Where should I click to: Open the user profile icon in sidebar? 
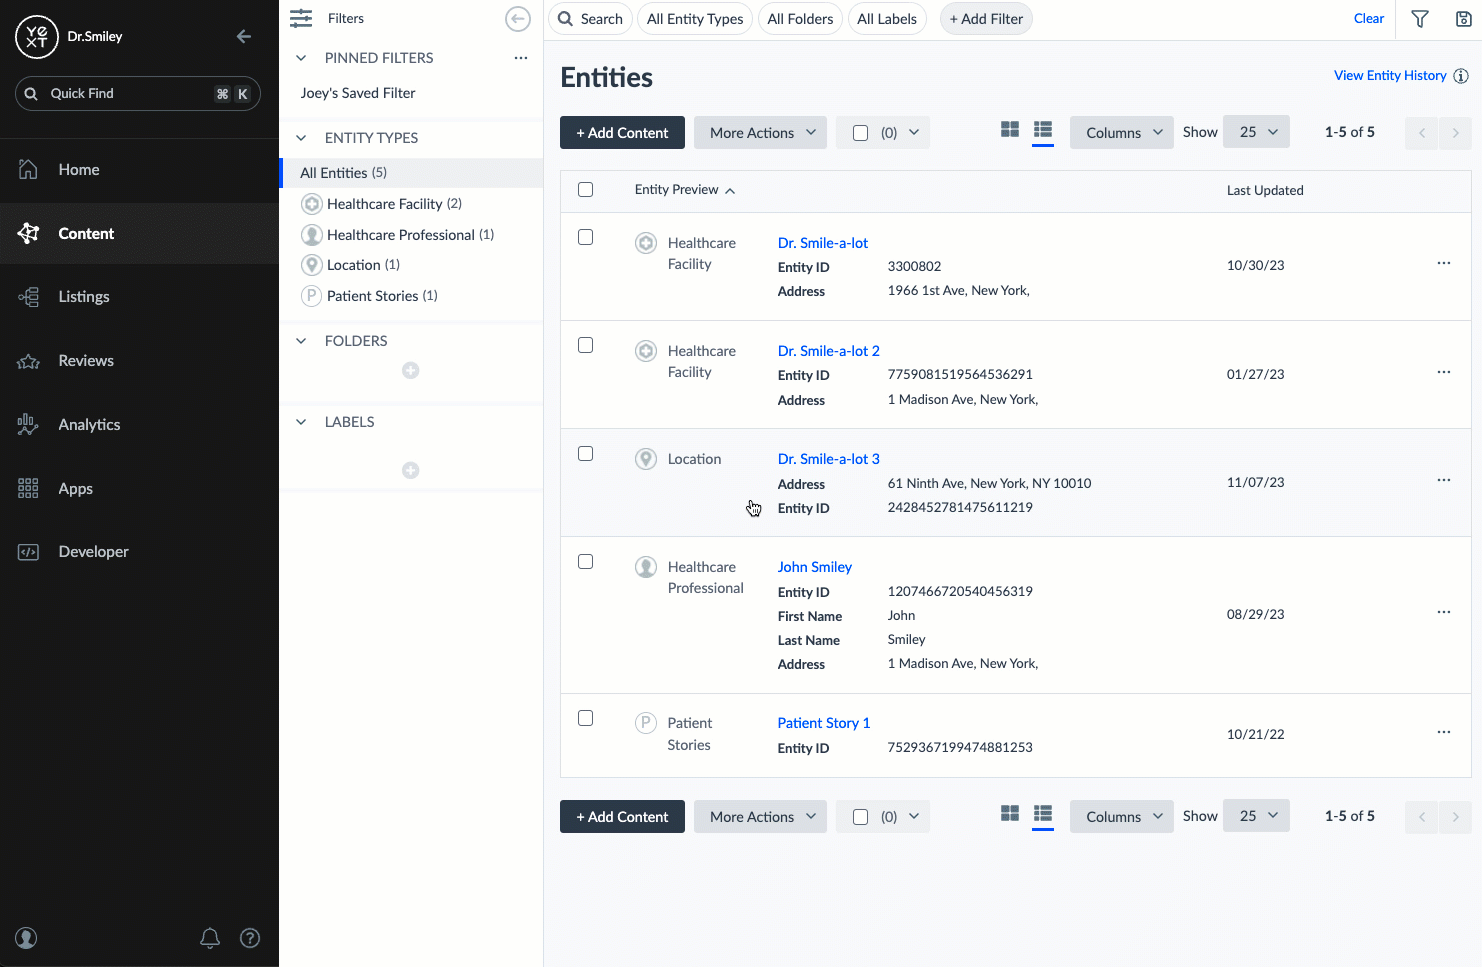(27, 938)
